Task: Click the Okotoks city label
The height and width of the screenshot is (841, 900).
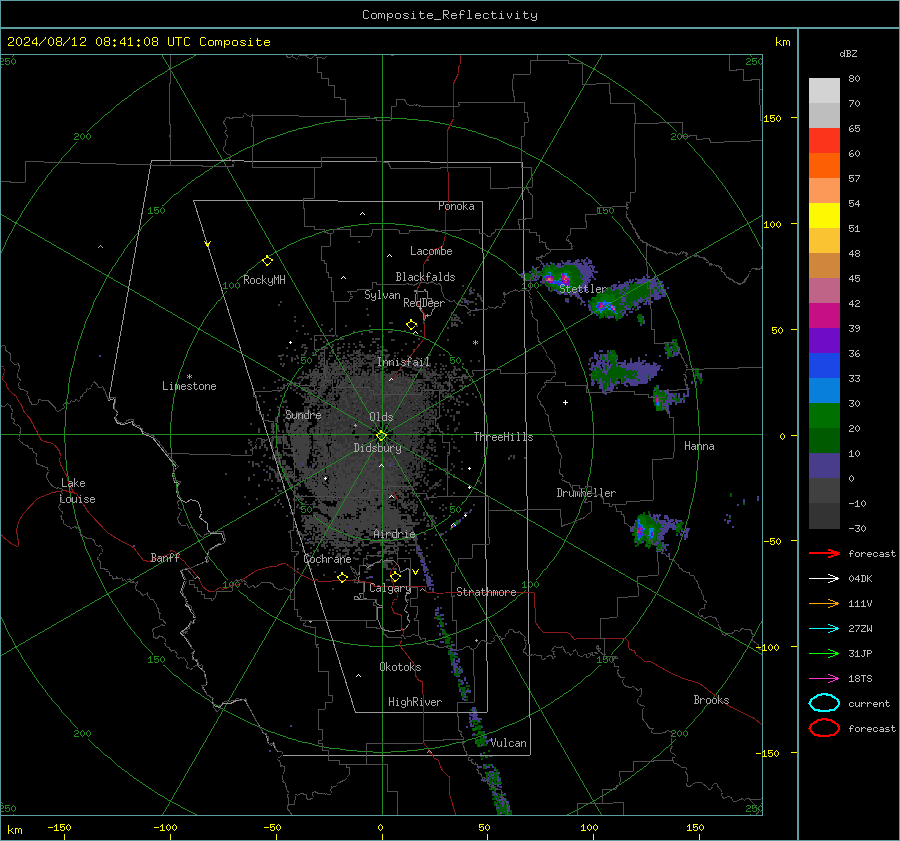Action: point(400,667)
